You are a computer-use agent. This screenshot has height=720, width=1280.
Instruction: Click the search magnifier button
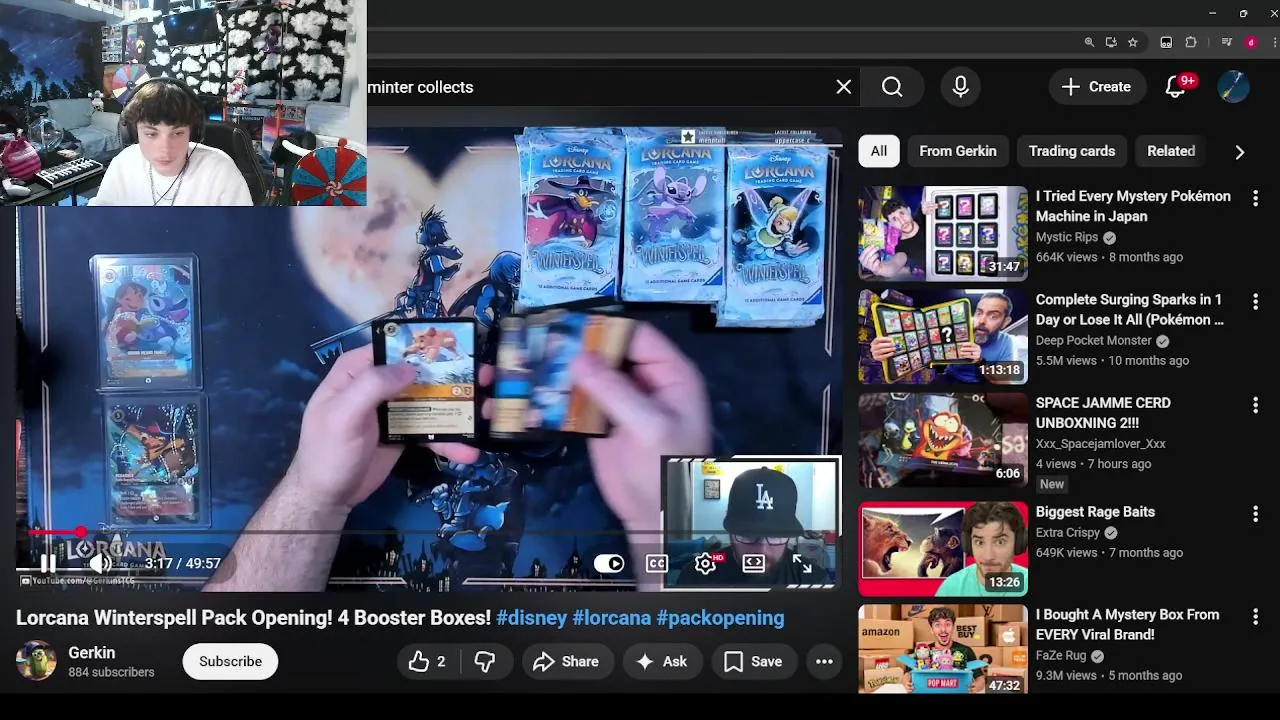(892, 87)
